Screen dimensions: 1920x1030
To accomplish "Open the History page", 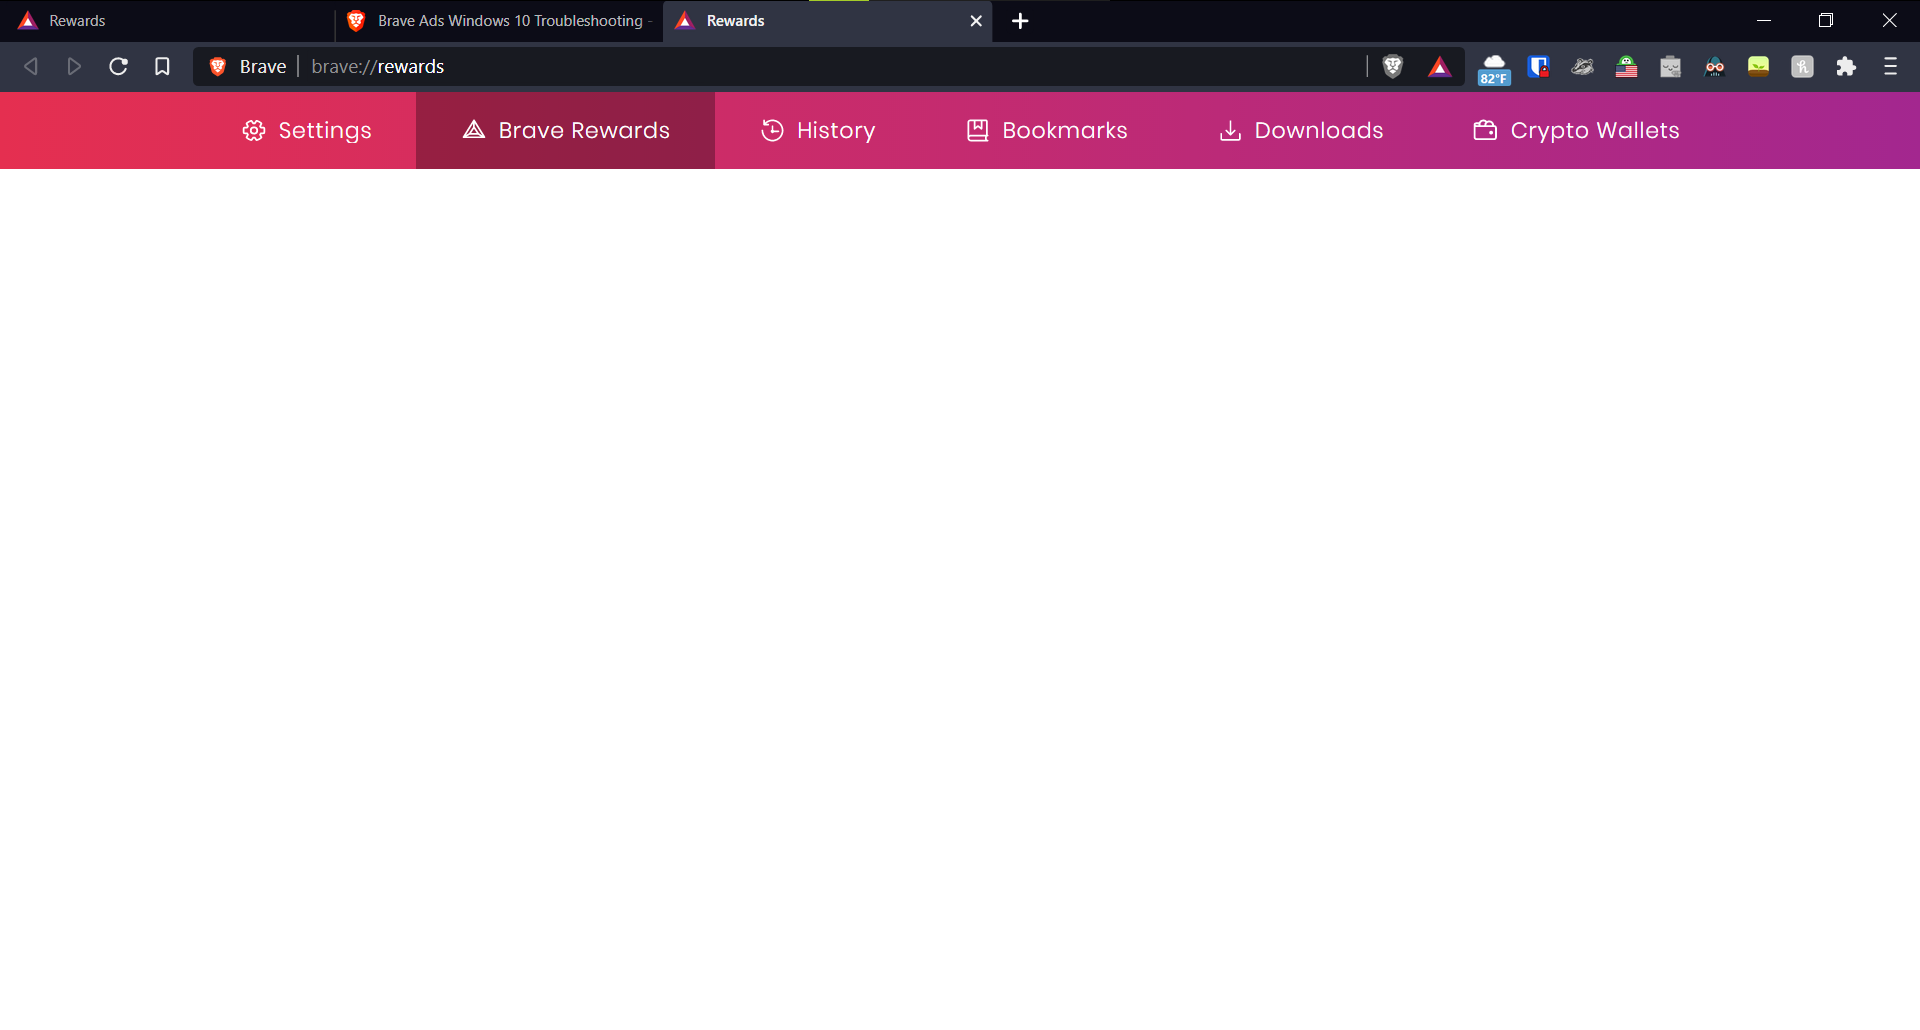I will tap(818, 130).
